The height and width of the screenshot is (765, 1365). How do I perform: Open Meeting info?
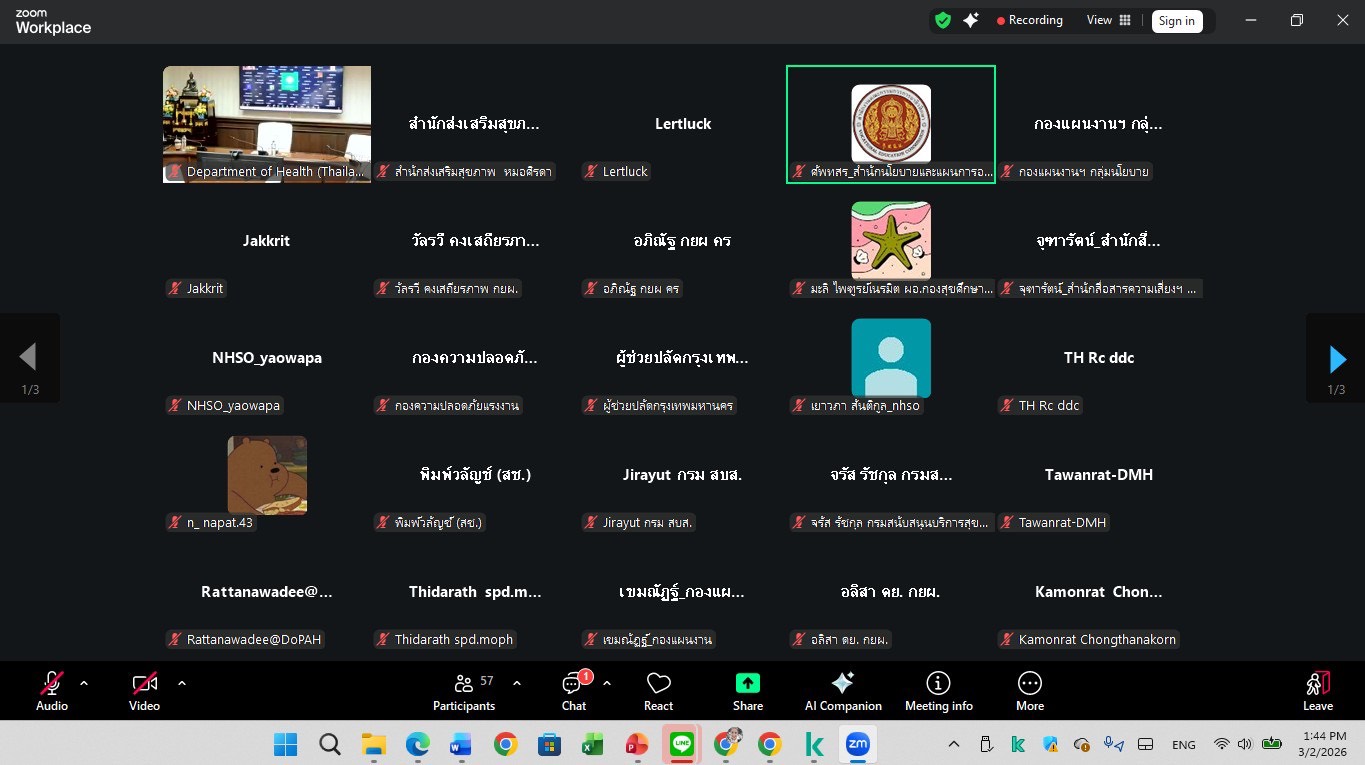tap(938, 691)
